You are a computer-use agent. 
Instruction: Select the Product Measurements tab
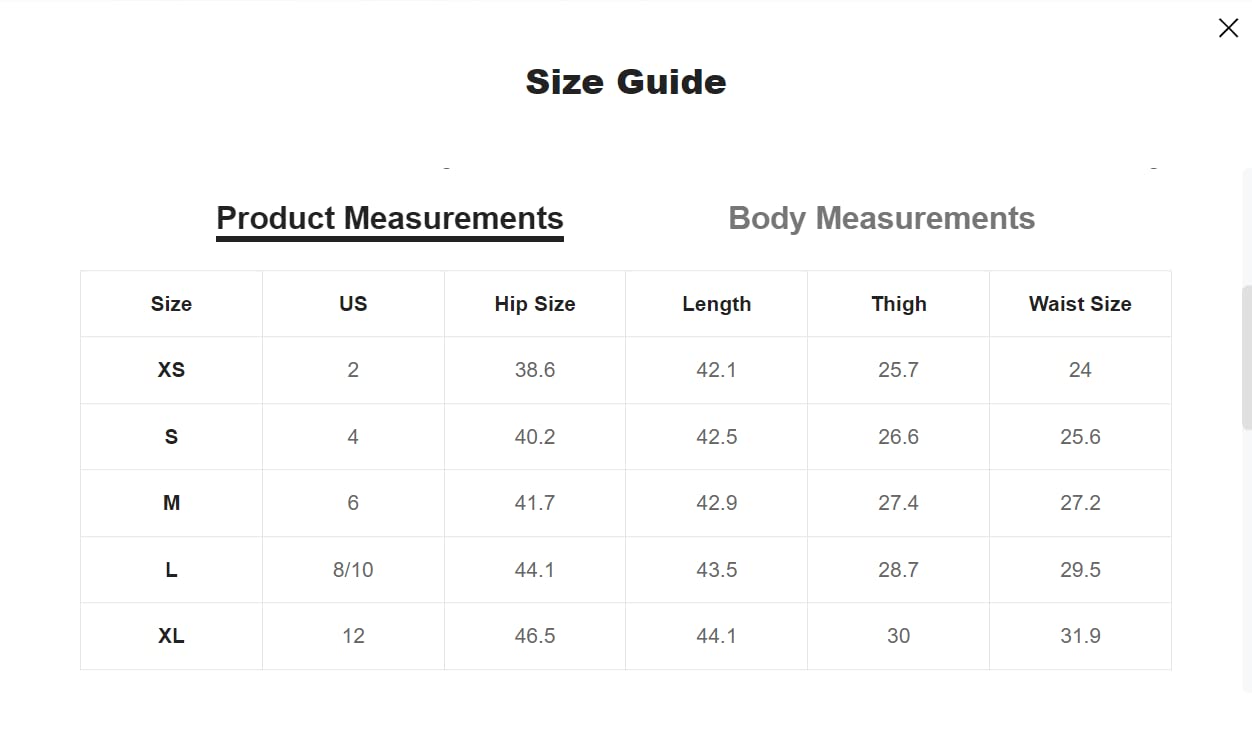point(390,218)
